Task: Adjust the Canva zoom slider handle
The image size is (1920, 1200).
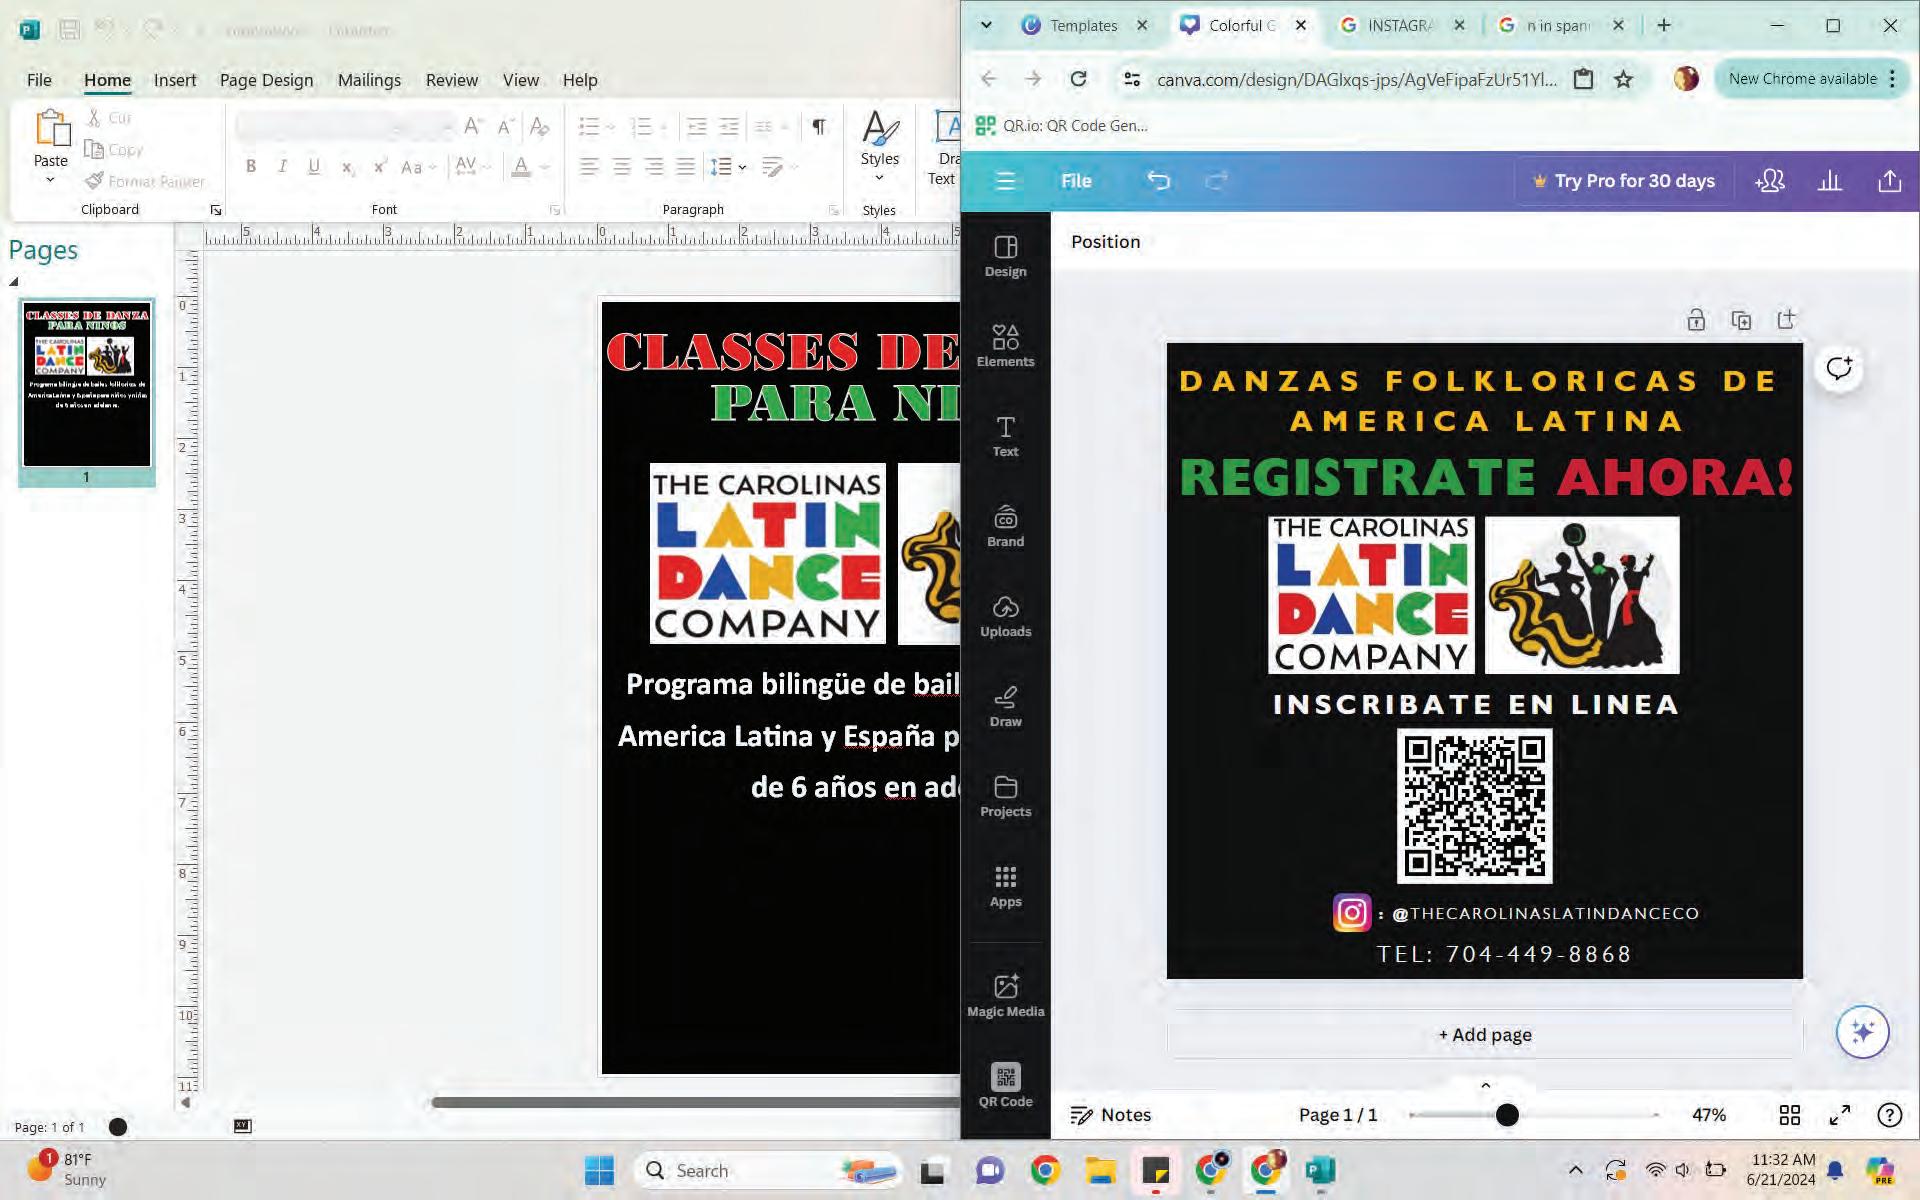Action: click(1507, 1115)
